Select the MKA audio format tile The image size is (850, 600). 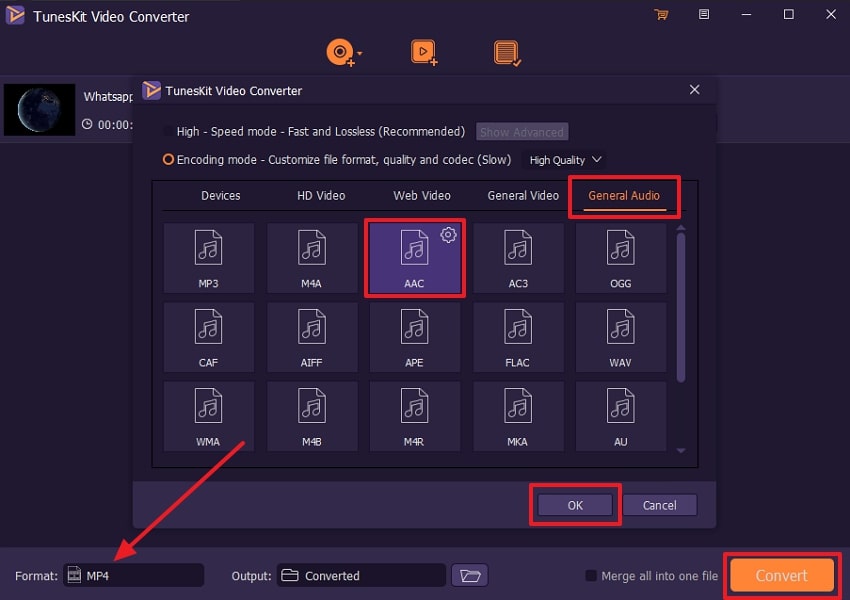click(518, 416)
